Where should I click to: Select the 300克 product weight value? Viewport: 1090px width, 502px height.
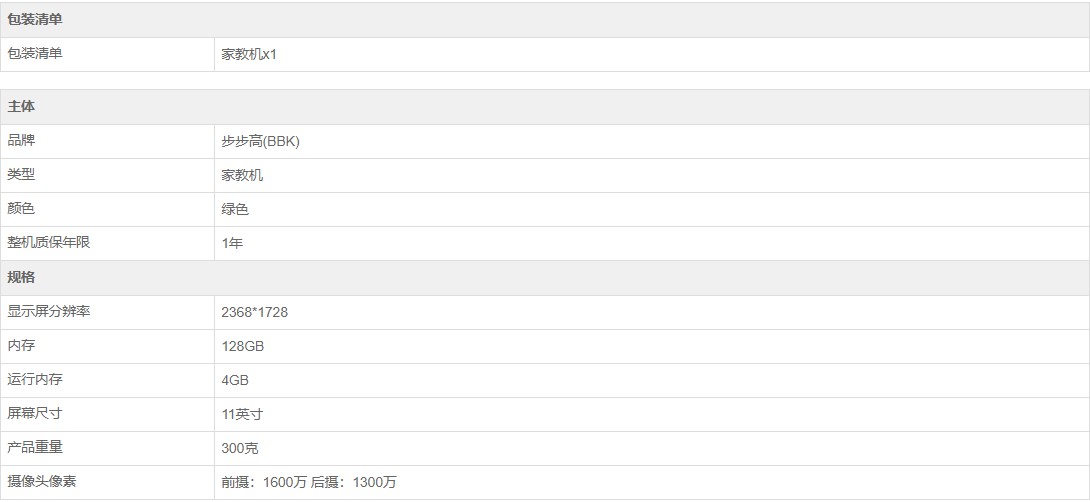point(240,448)
